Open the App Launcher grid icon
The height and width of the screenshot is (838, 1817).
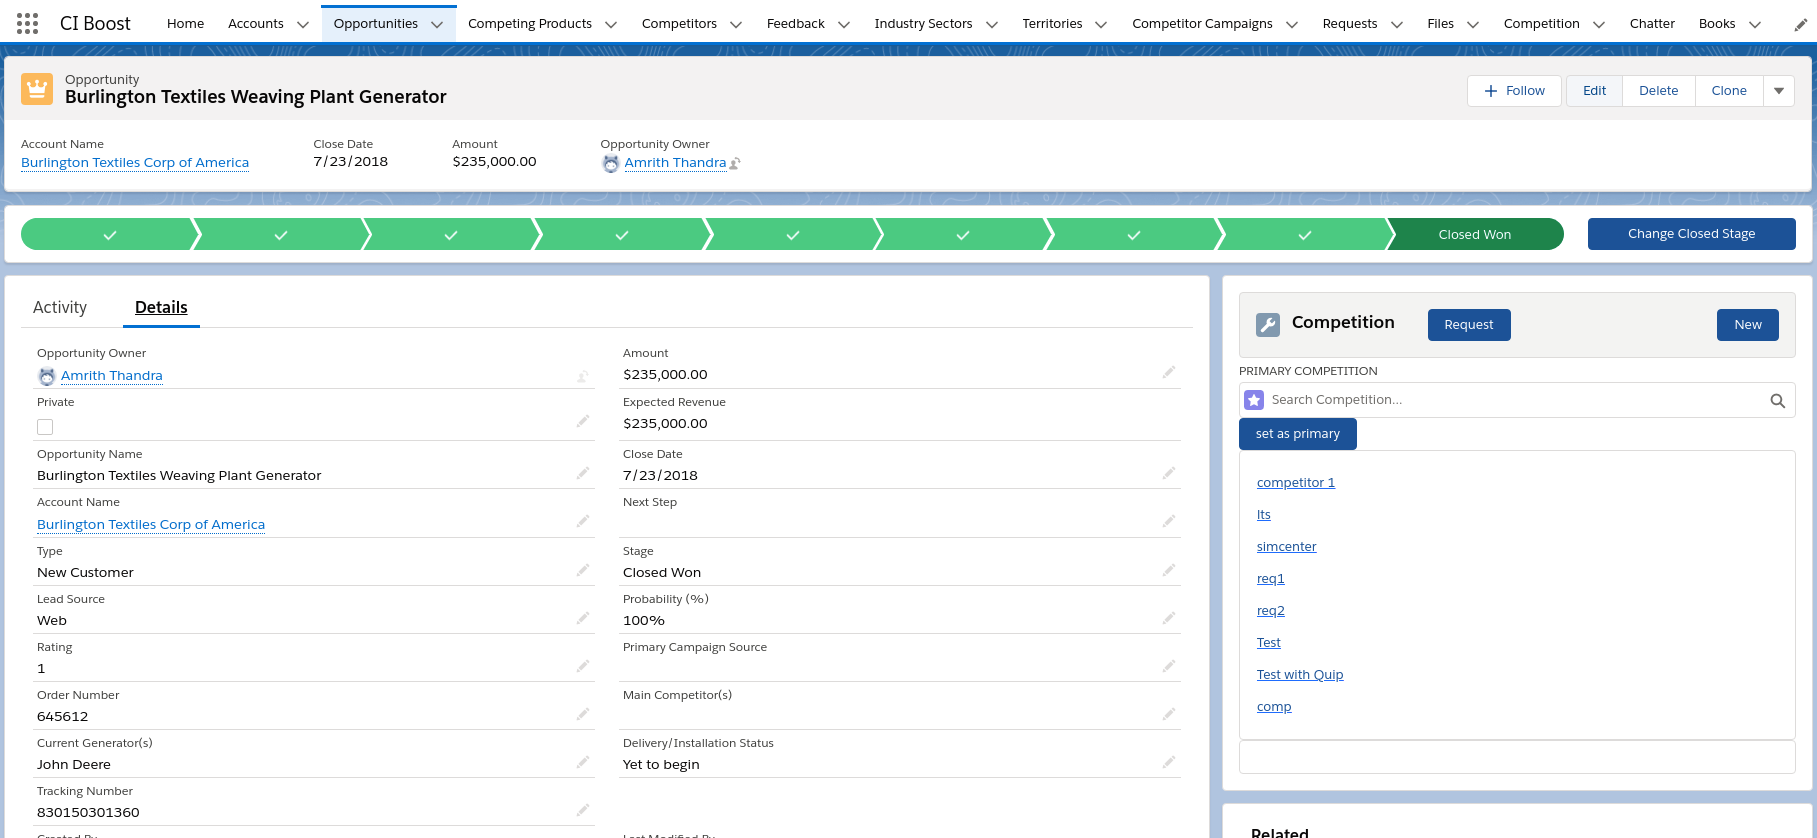(x=28, y=23)
